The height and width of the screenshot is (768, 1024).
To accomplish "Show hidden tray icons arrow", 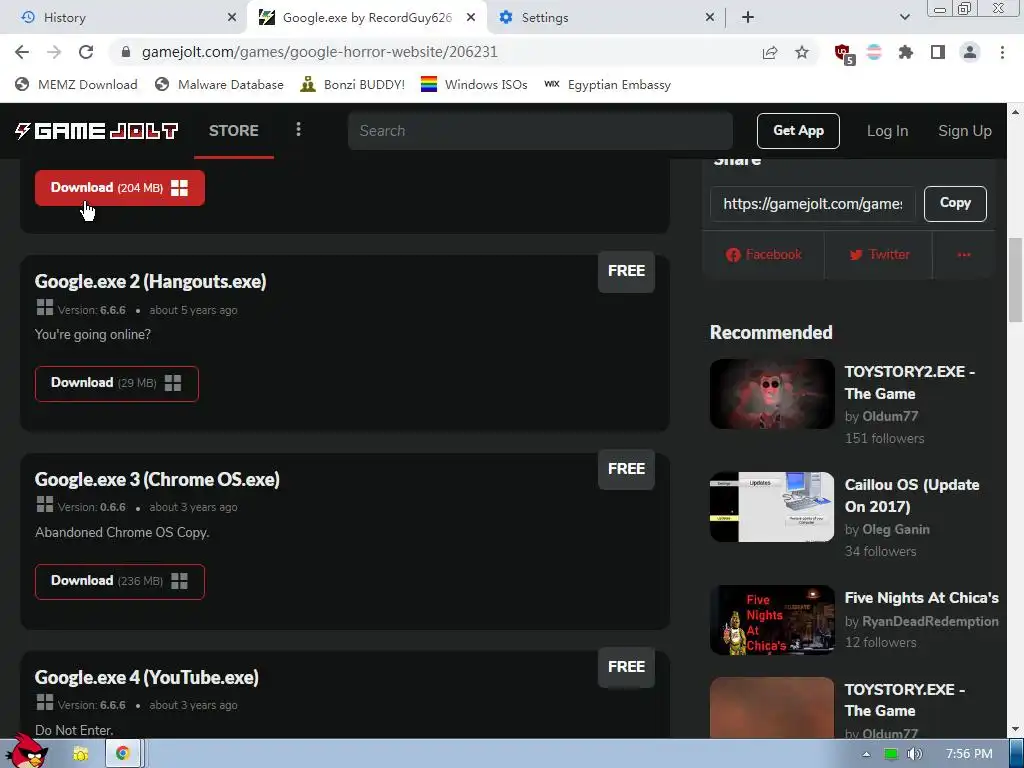I will [x=867, y=754].
